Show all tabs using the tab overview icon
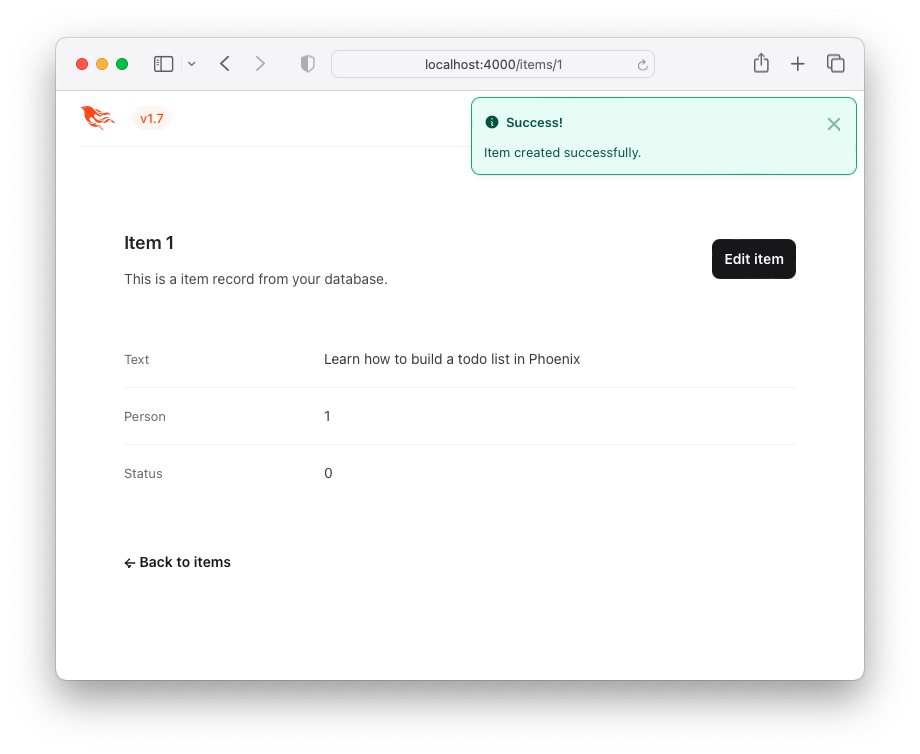This screenshot has width=920, height=754. pos(836,63)
